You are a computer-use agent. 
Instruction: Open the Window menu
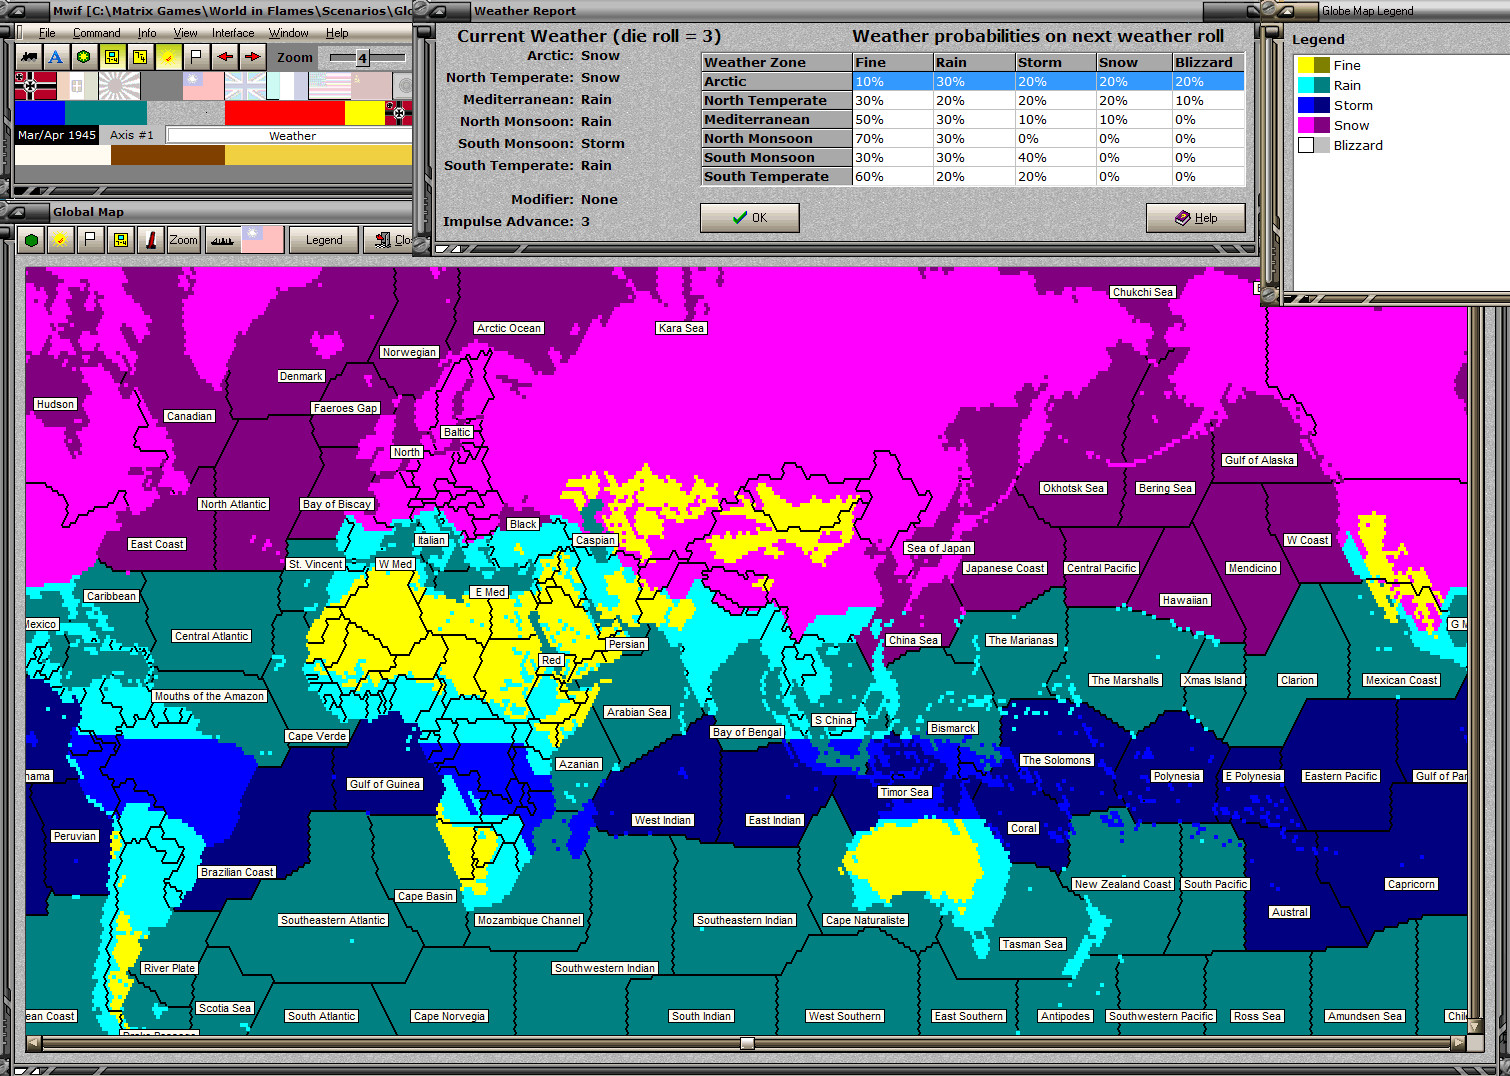[x=288, y=33]
